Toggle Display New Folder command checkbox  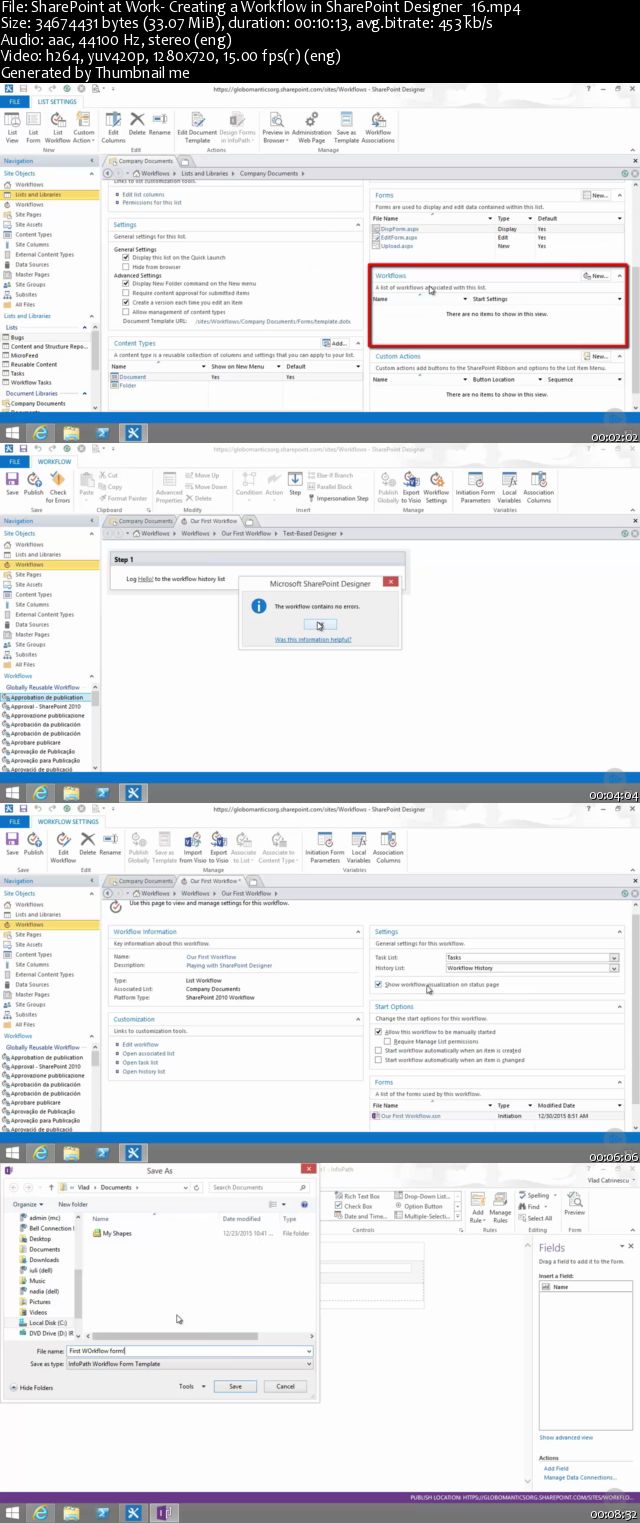click(125, 283)
